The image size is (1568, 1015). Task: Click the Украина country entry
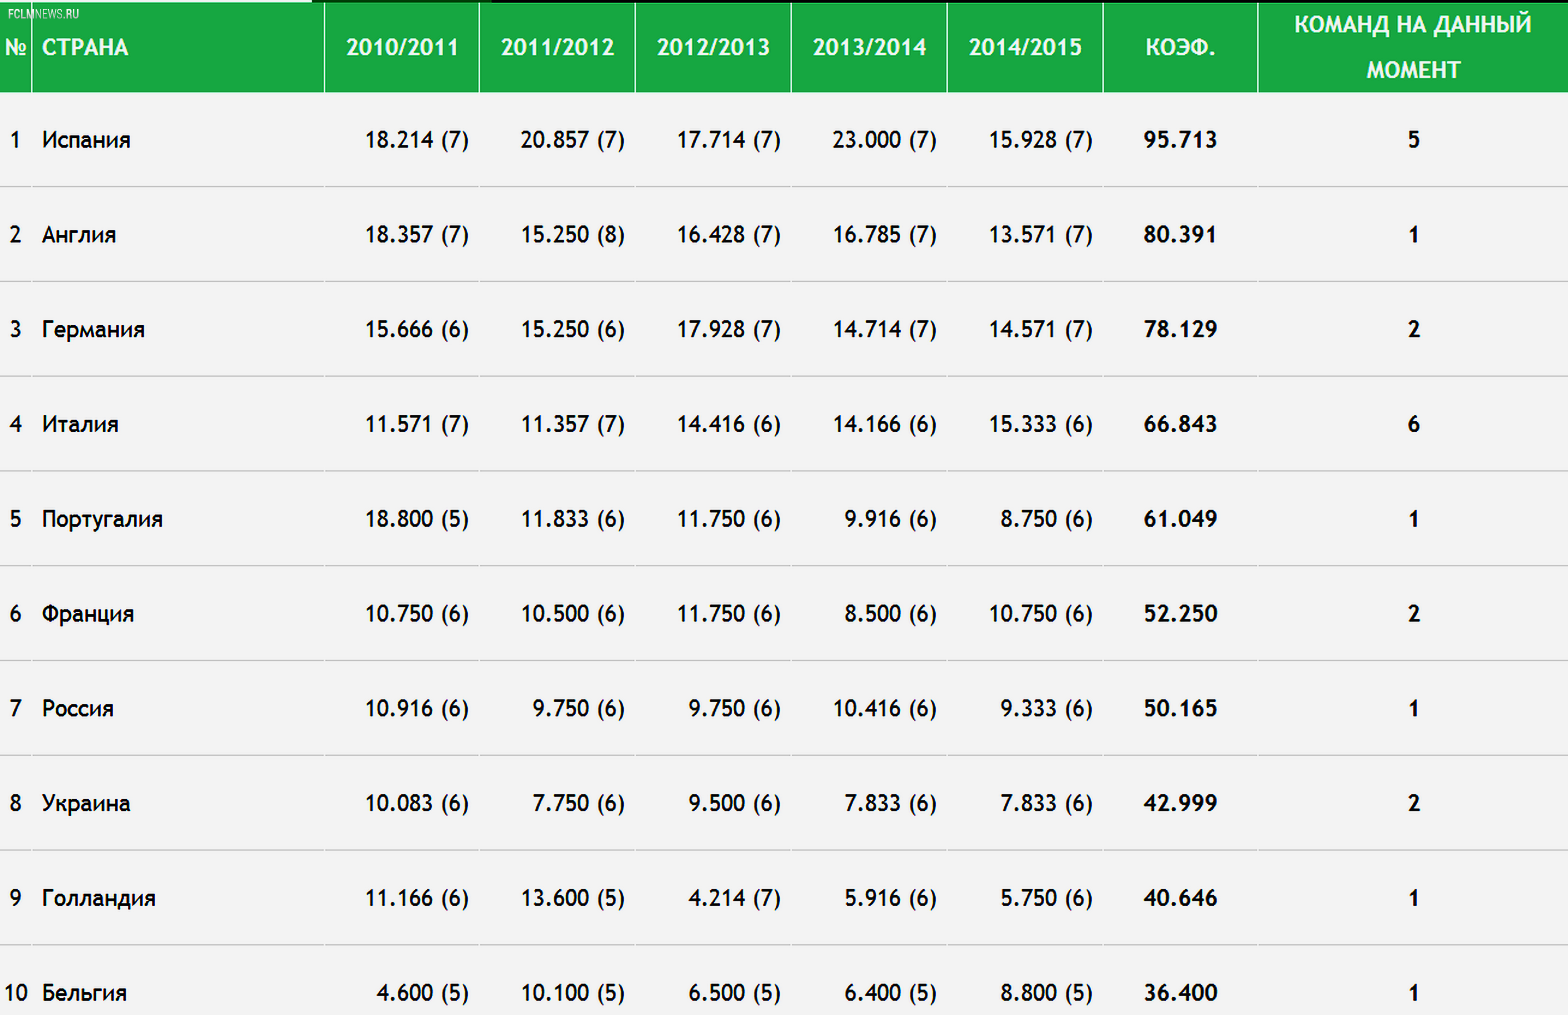coord(86,804)
